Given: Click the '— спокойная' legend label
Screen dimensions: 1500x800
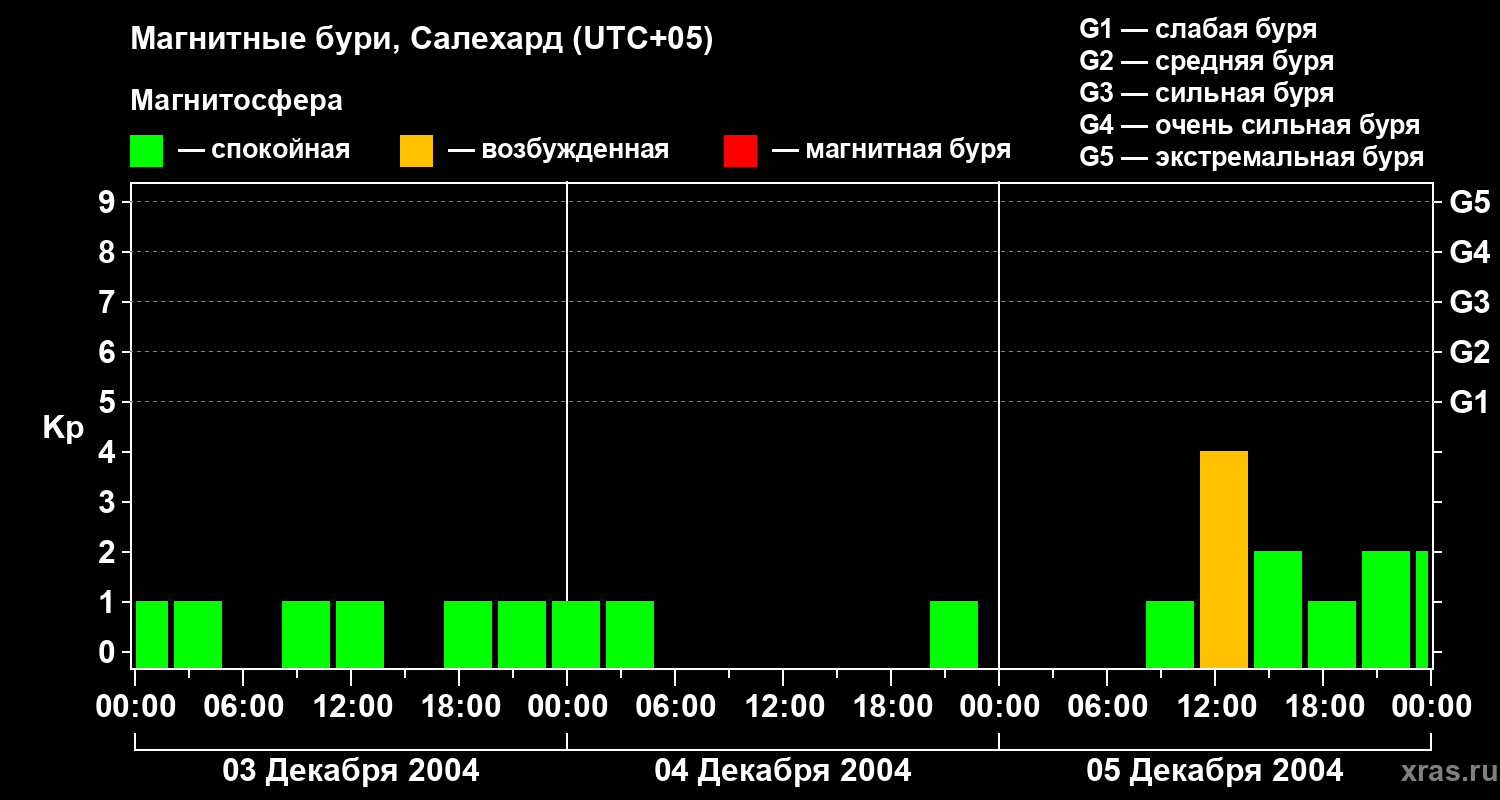Looking at the screenshot, I should [x=264, y=151].
